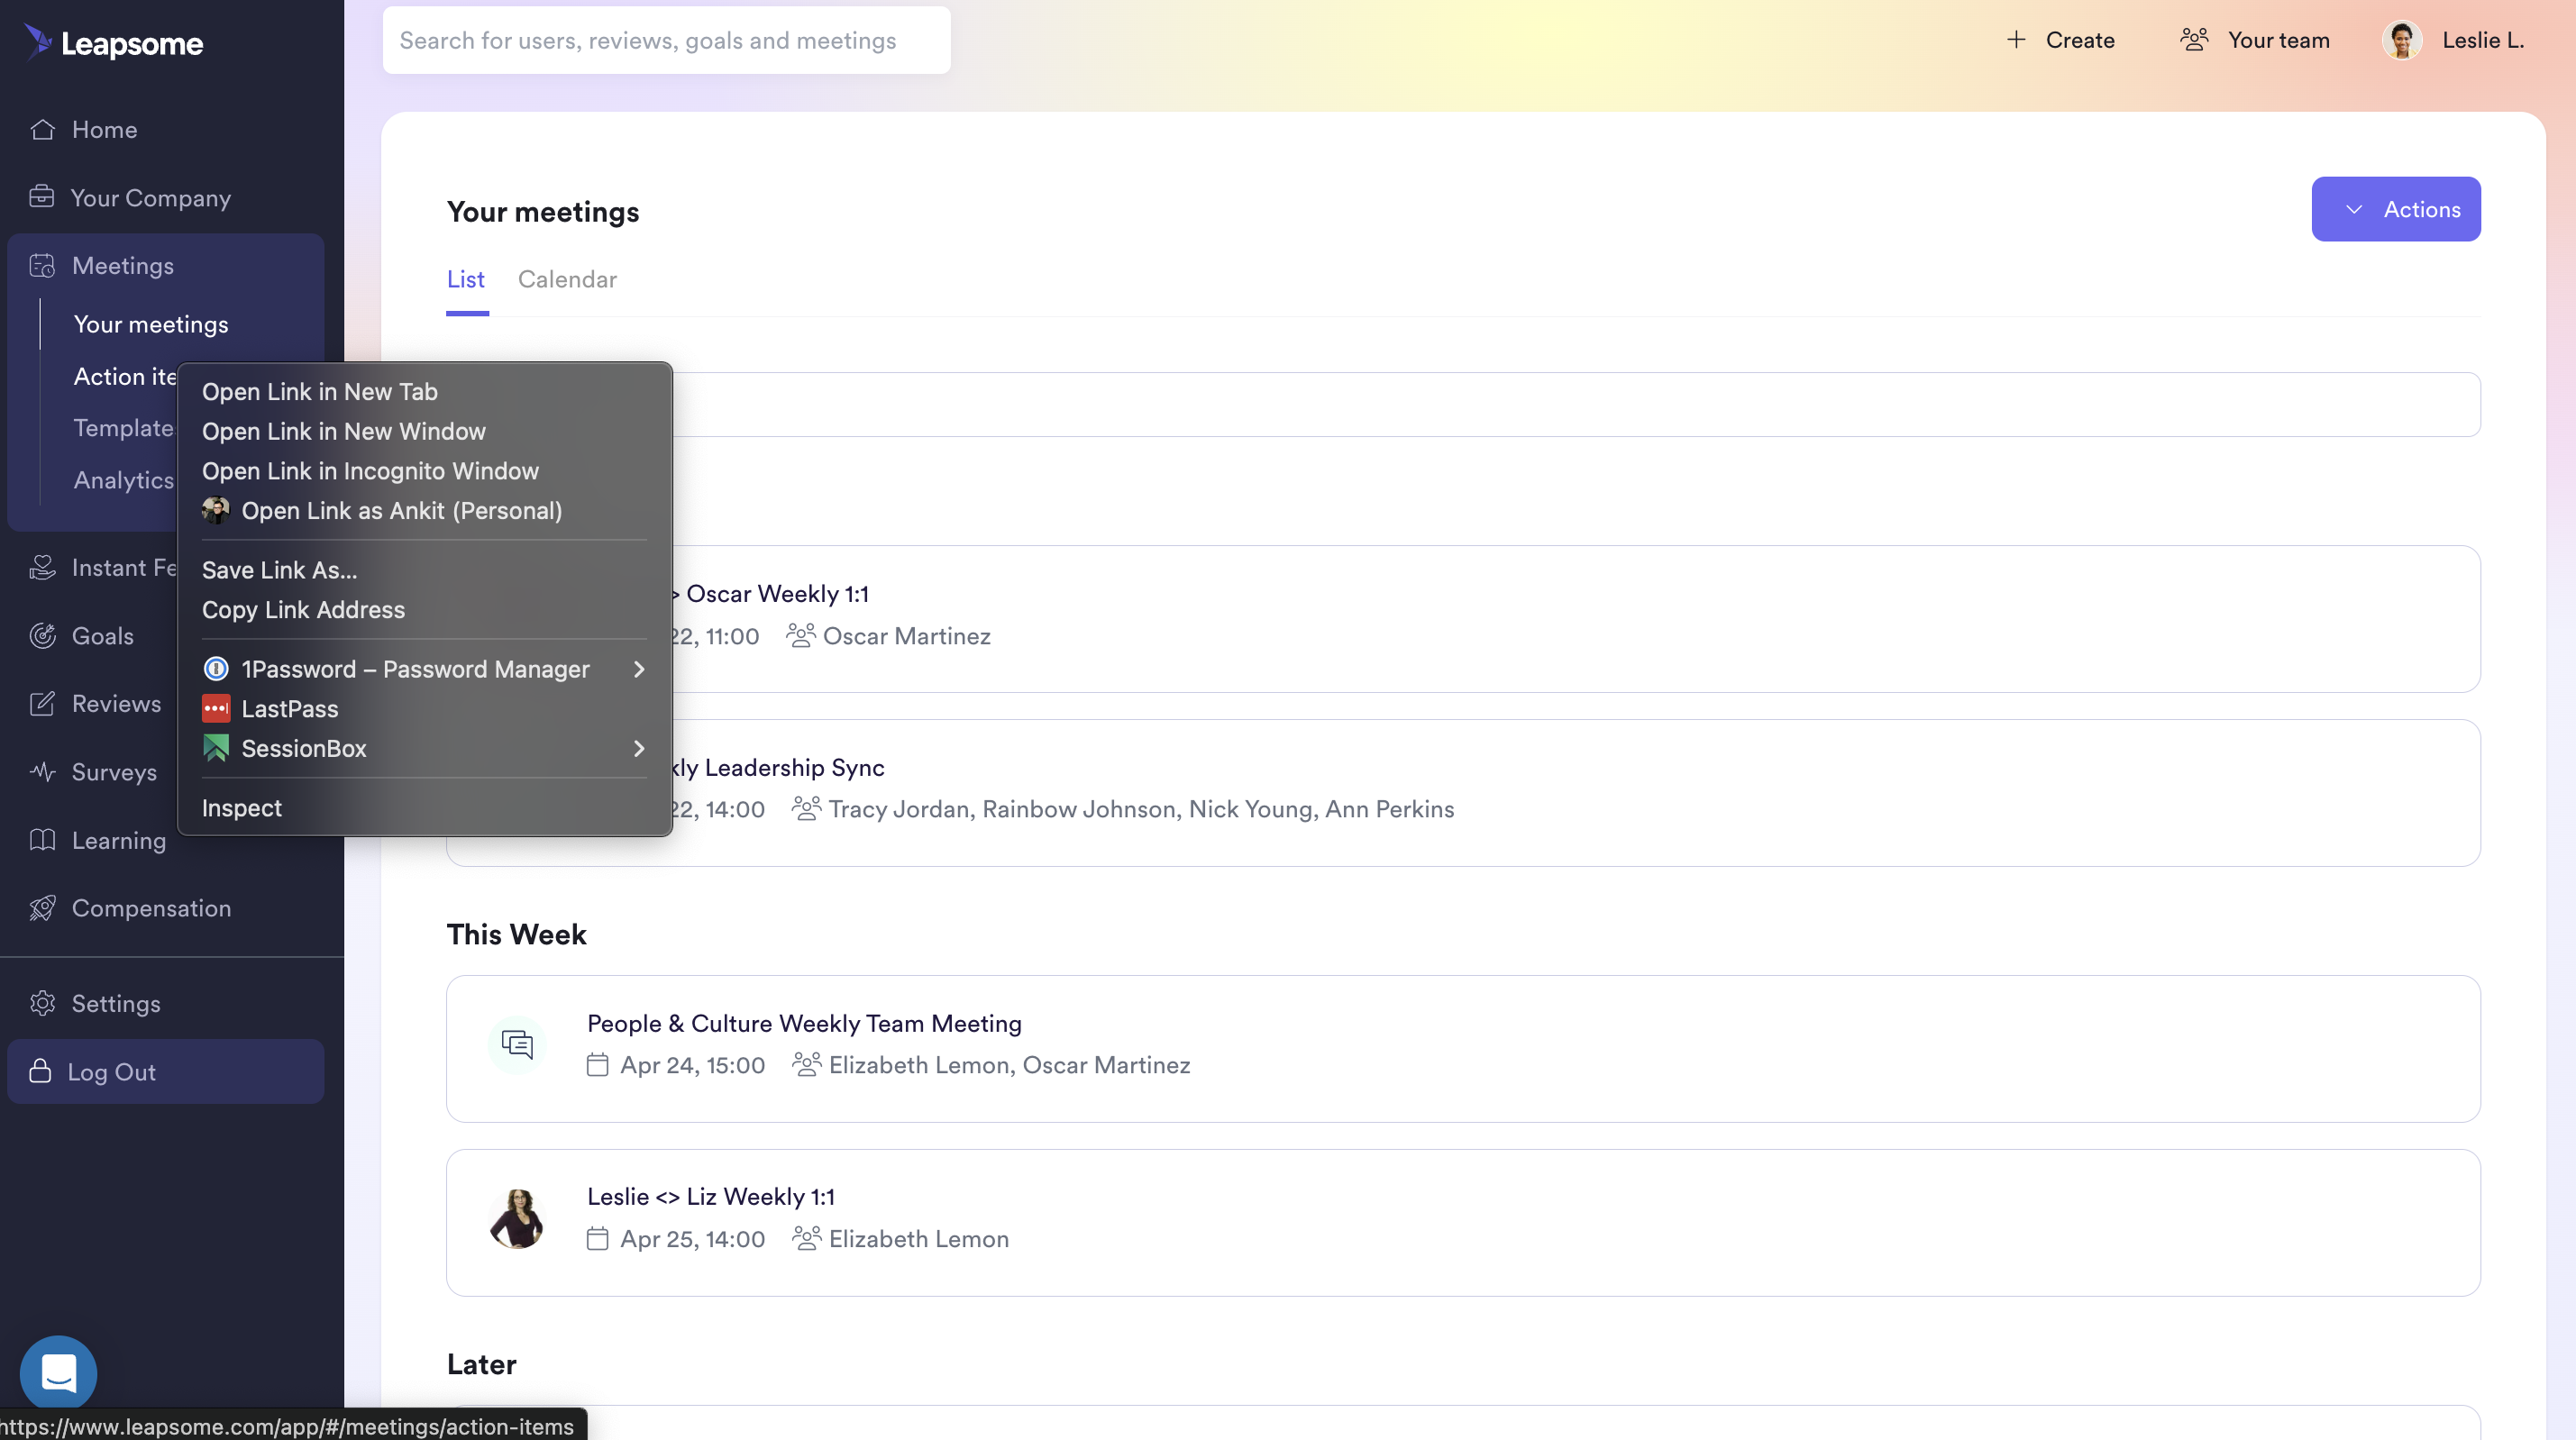Click calendar icon next to Apr 25, 14:00

[x=598, y=1239]
